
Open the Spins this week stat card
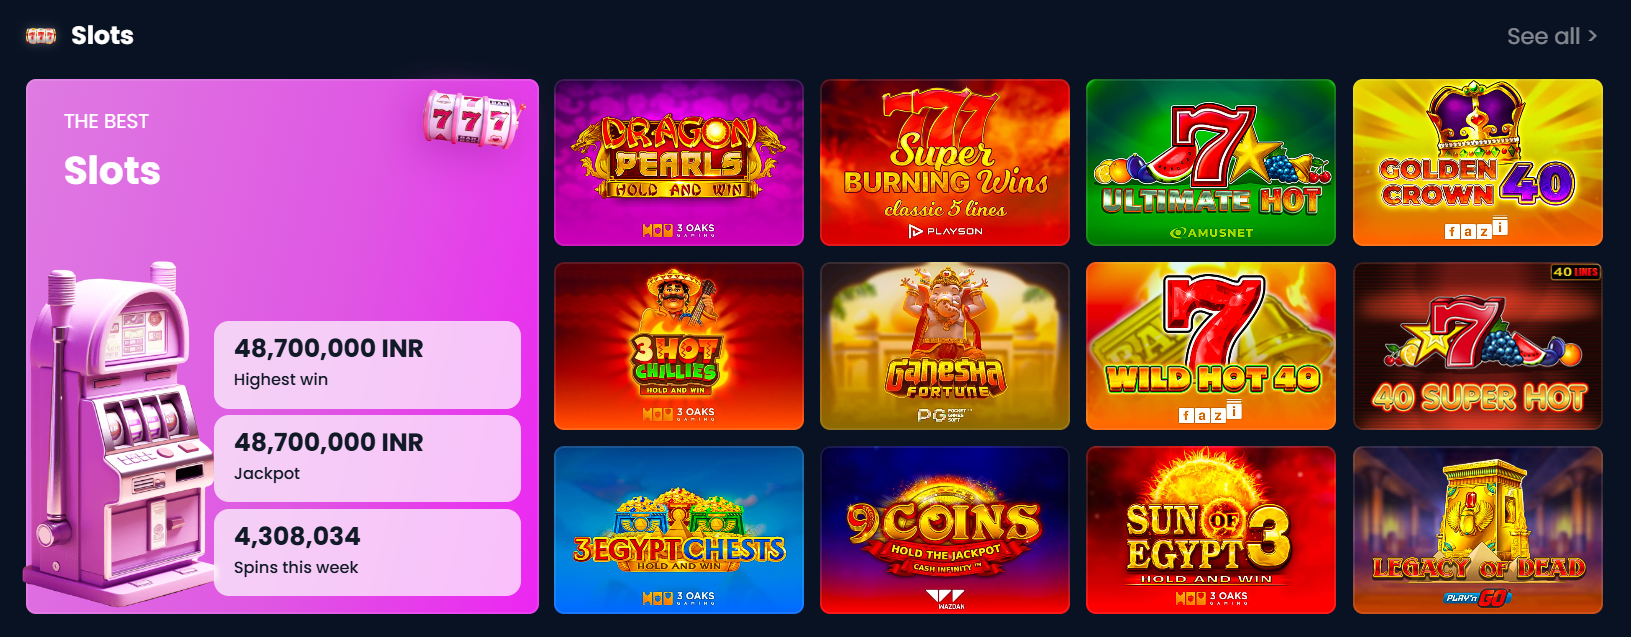[x=367, y=552]
